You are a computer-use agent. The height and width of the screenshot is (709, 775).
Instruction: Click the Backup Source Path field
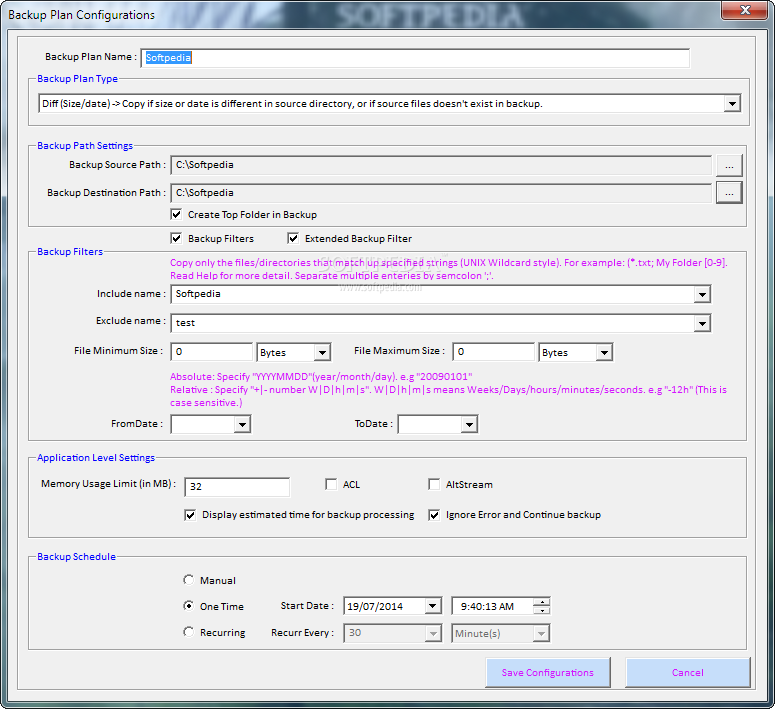click(x=441, y=165)
